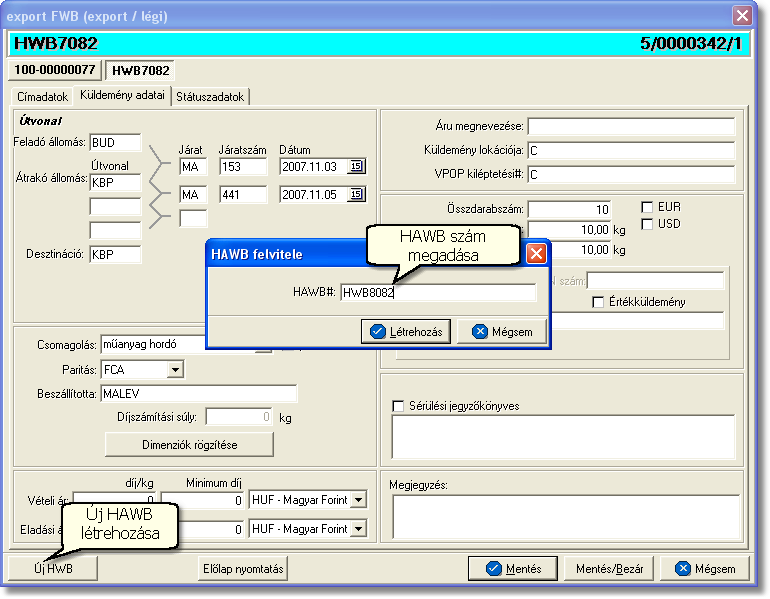Screen dimensions: 770x599
Task: Click Megjegyzés text area
Action: (566, 517)
